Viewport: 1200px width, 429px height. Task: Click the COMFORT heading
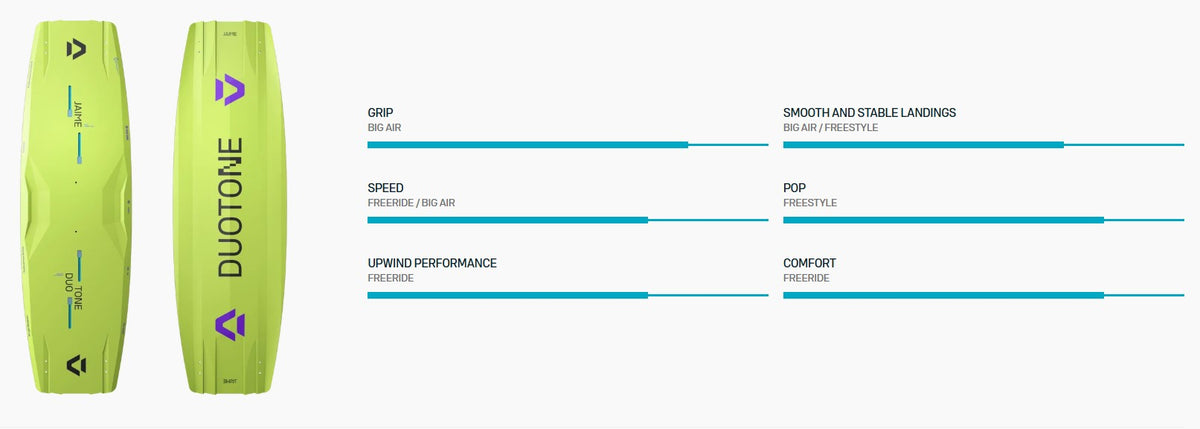(809, 263)
